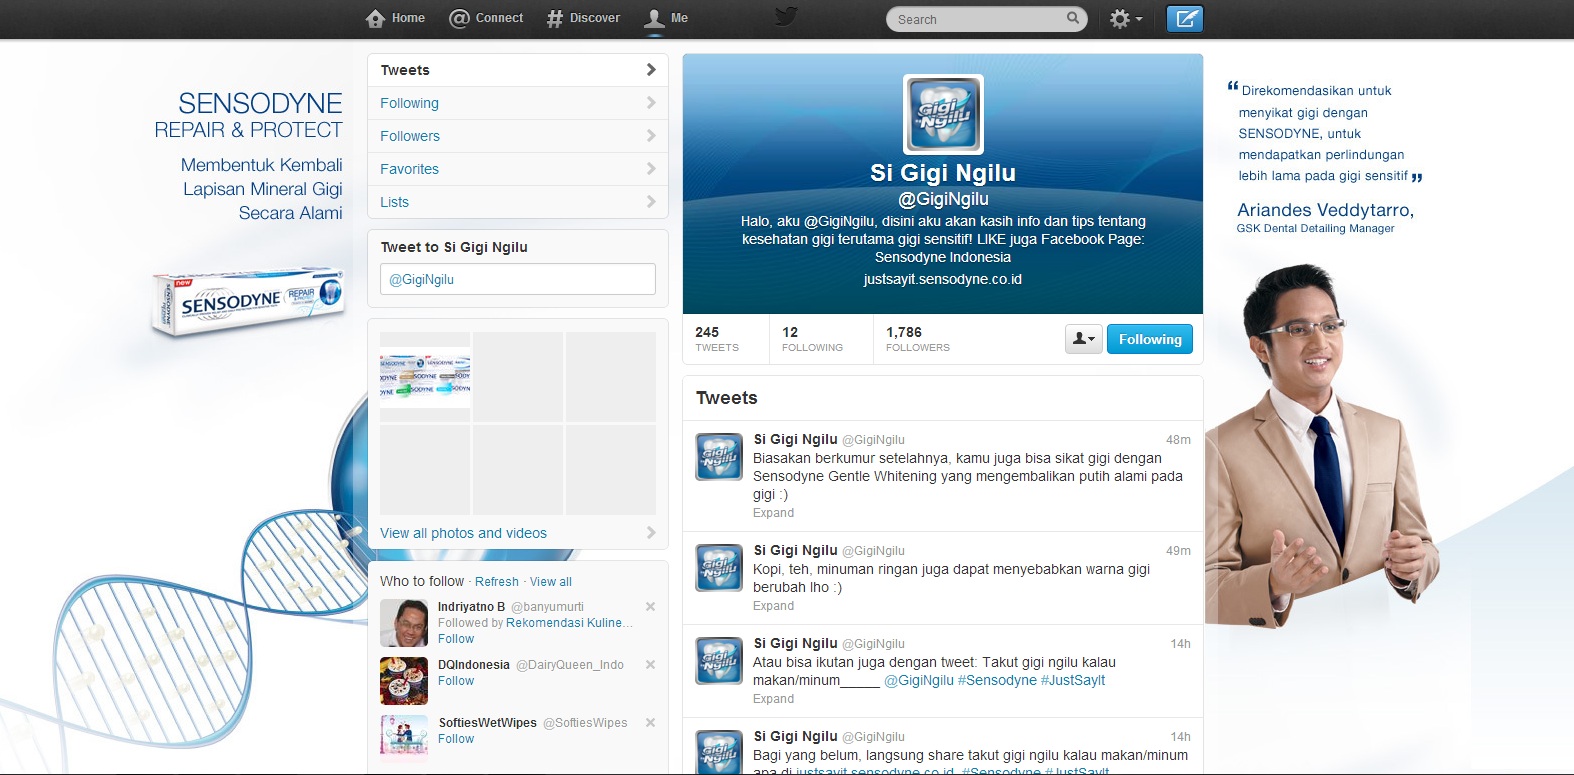Dismiss DQIndonesia suggestion
This screenshot has height=775, width=1574.
pyautogui.click(x=650, y=664)
